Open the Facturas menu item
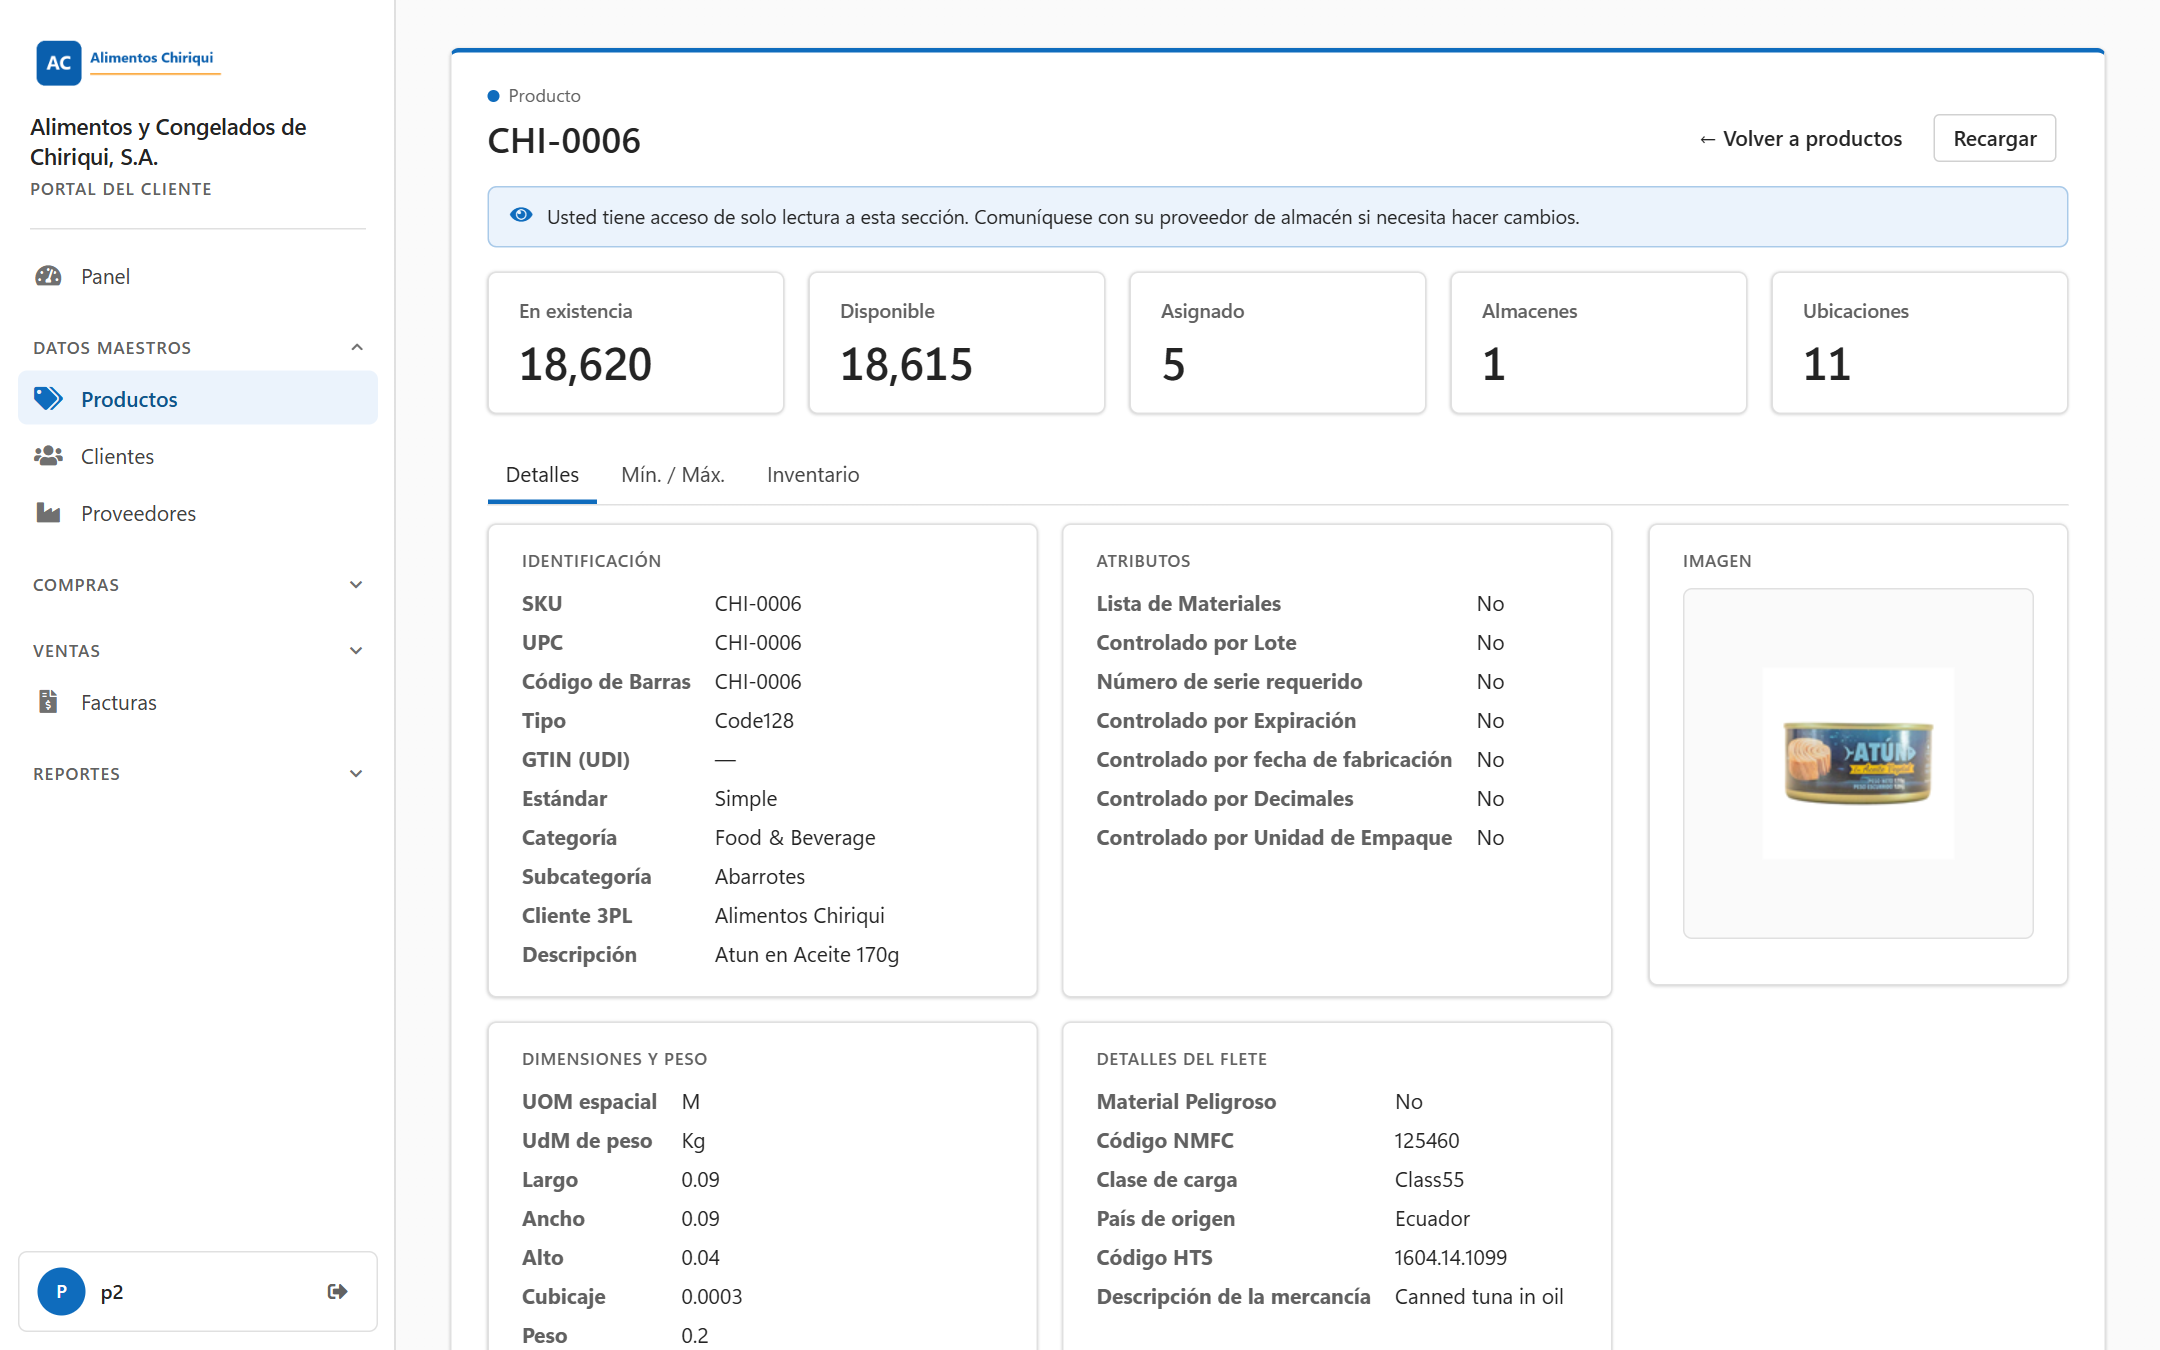Viewport: 2160px width, 1350px height. click(198, 702)
